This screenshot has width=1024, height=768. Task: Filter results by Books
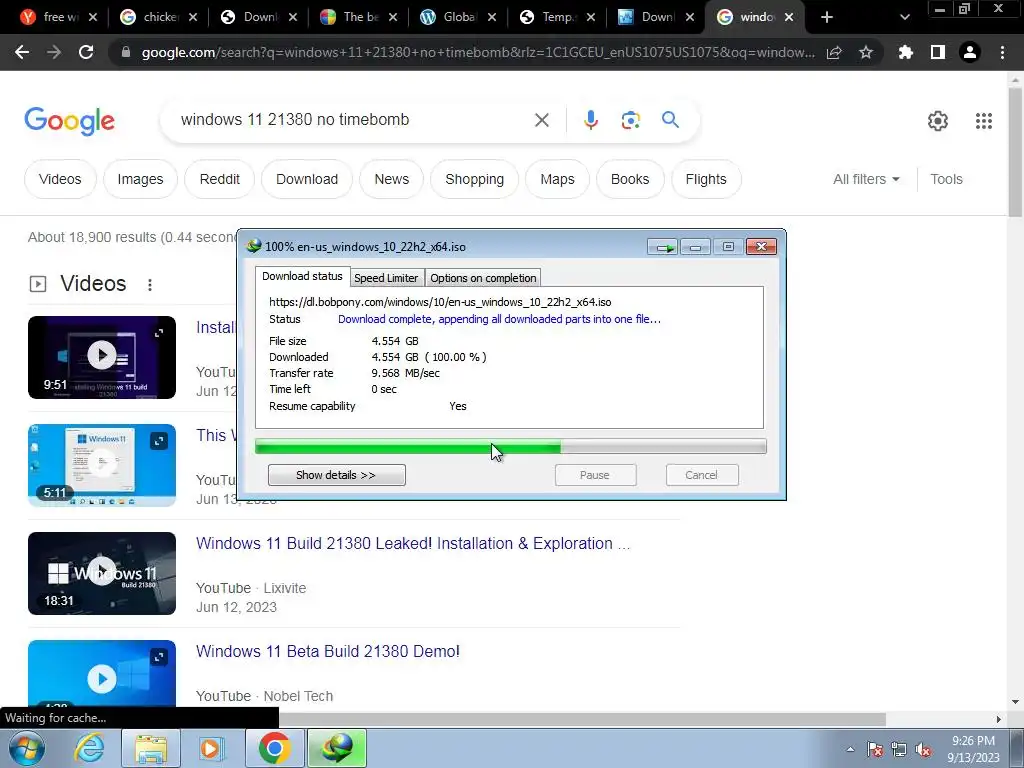(x=630, y=179)
